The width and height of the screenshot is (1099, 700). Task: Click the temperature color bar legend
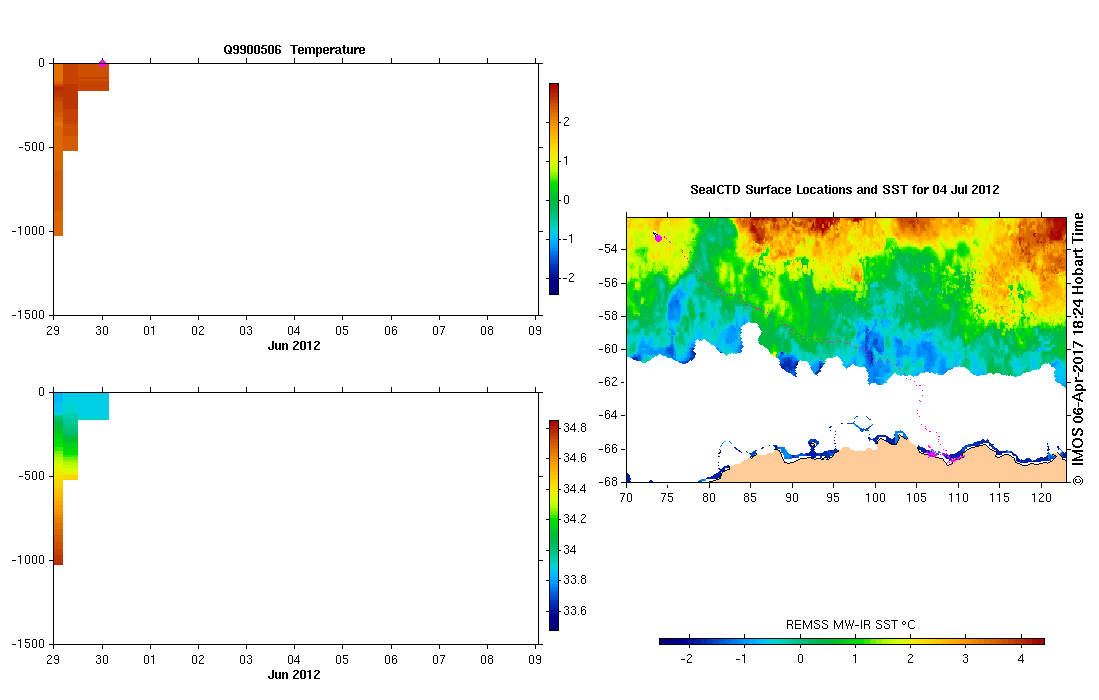click(x=554, y=188)
